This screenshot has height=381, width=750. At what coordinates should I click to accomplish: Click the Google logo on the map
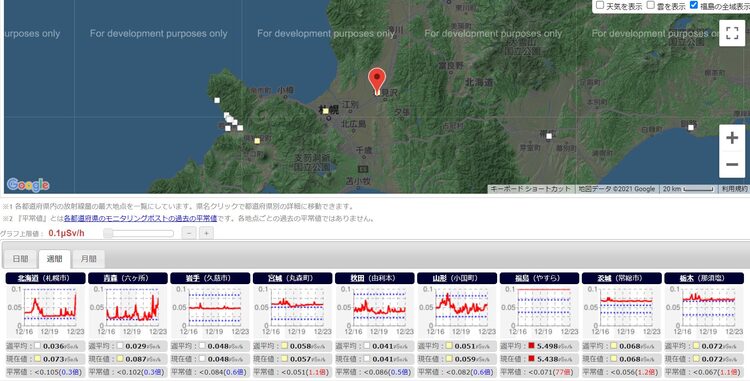28,185
